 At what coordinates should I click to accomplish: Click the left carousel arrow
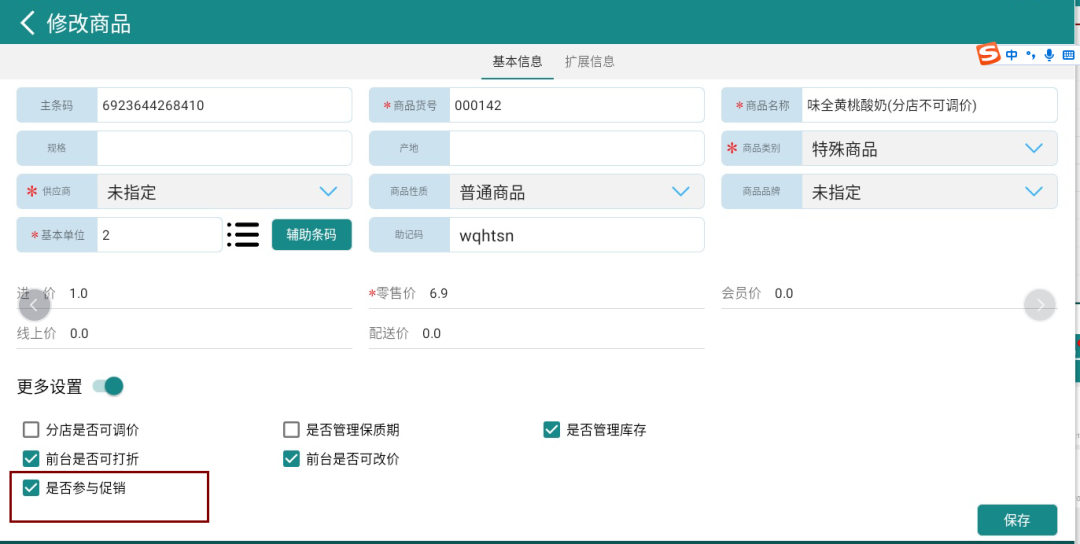click(34, 305)
